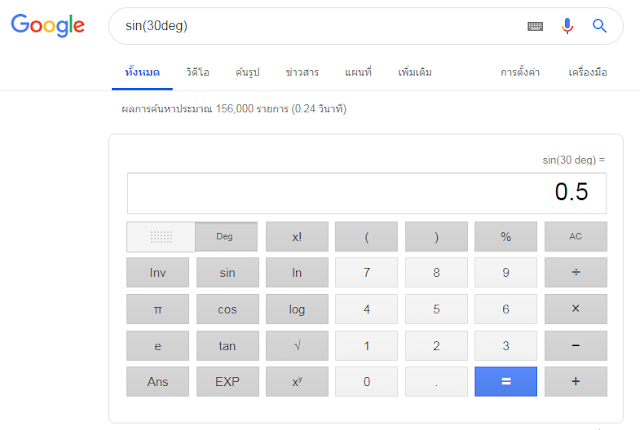Click the division ÷ key

pyautogui.click(x=576, y=273)
